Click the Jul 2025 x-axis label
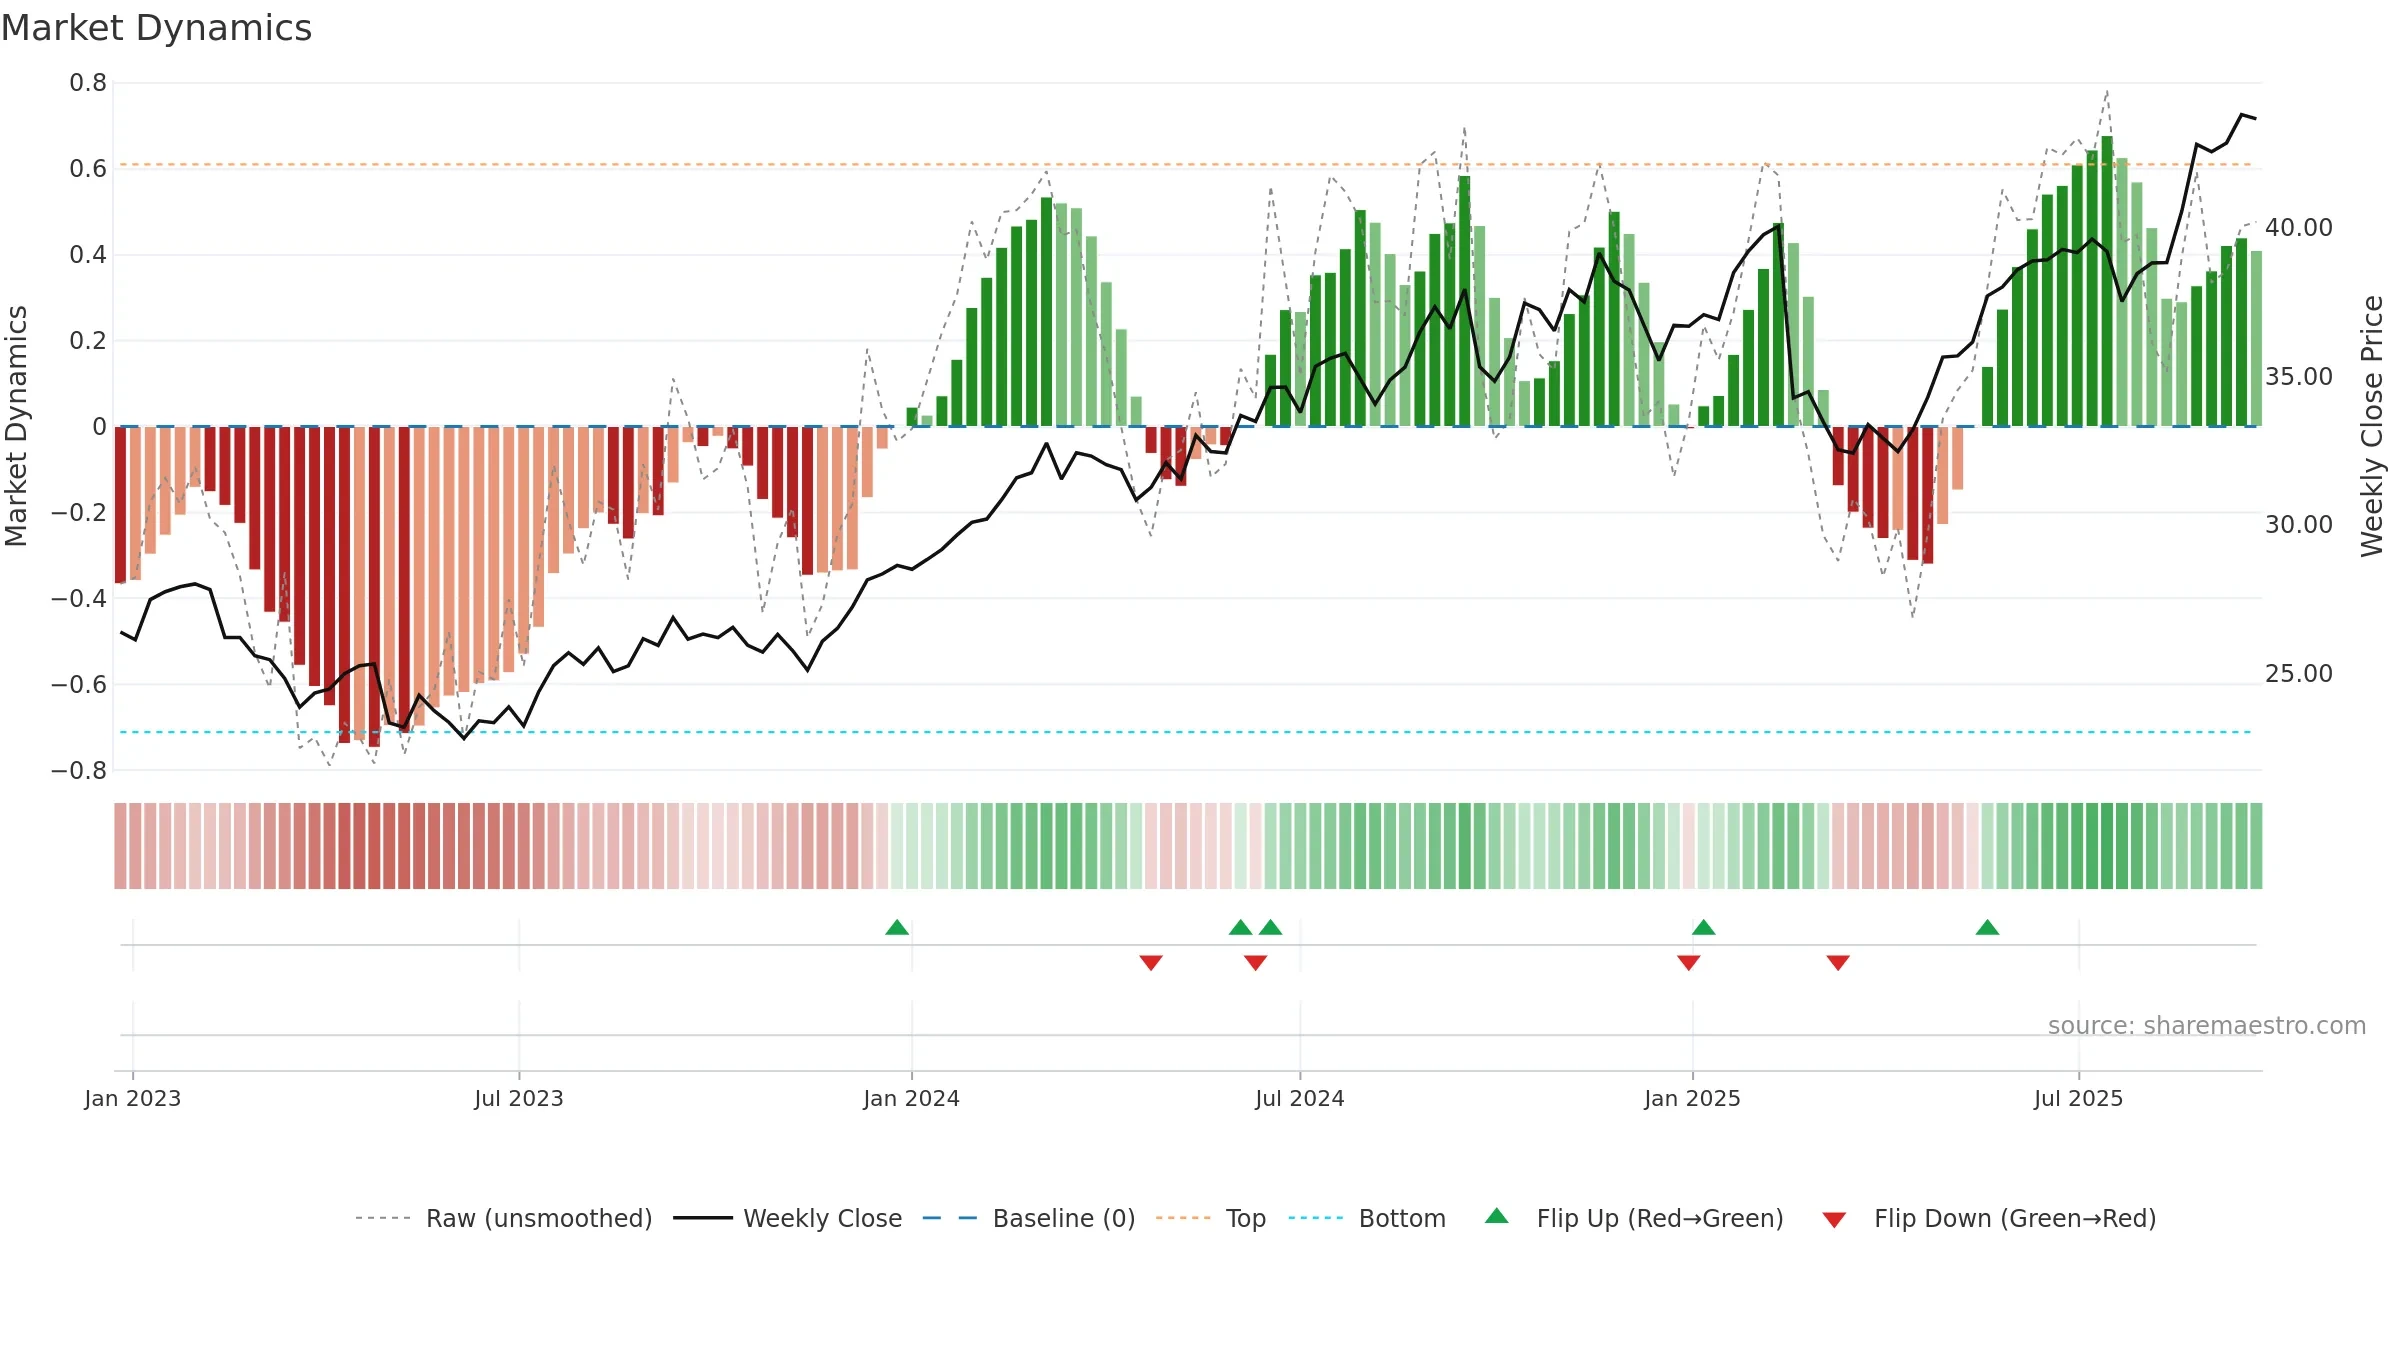 [x=2079, y=1098]
